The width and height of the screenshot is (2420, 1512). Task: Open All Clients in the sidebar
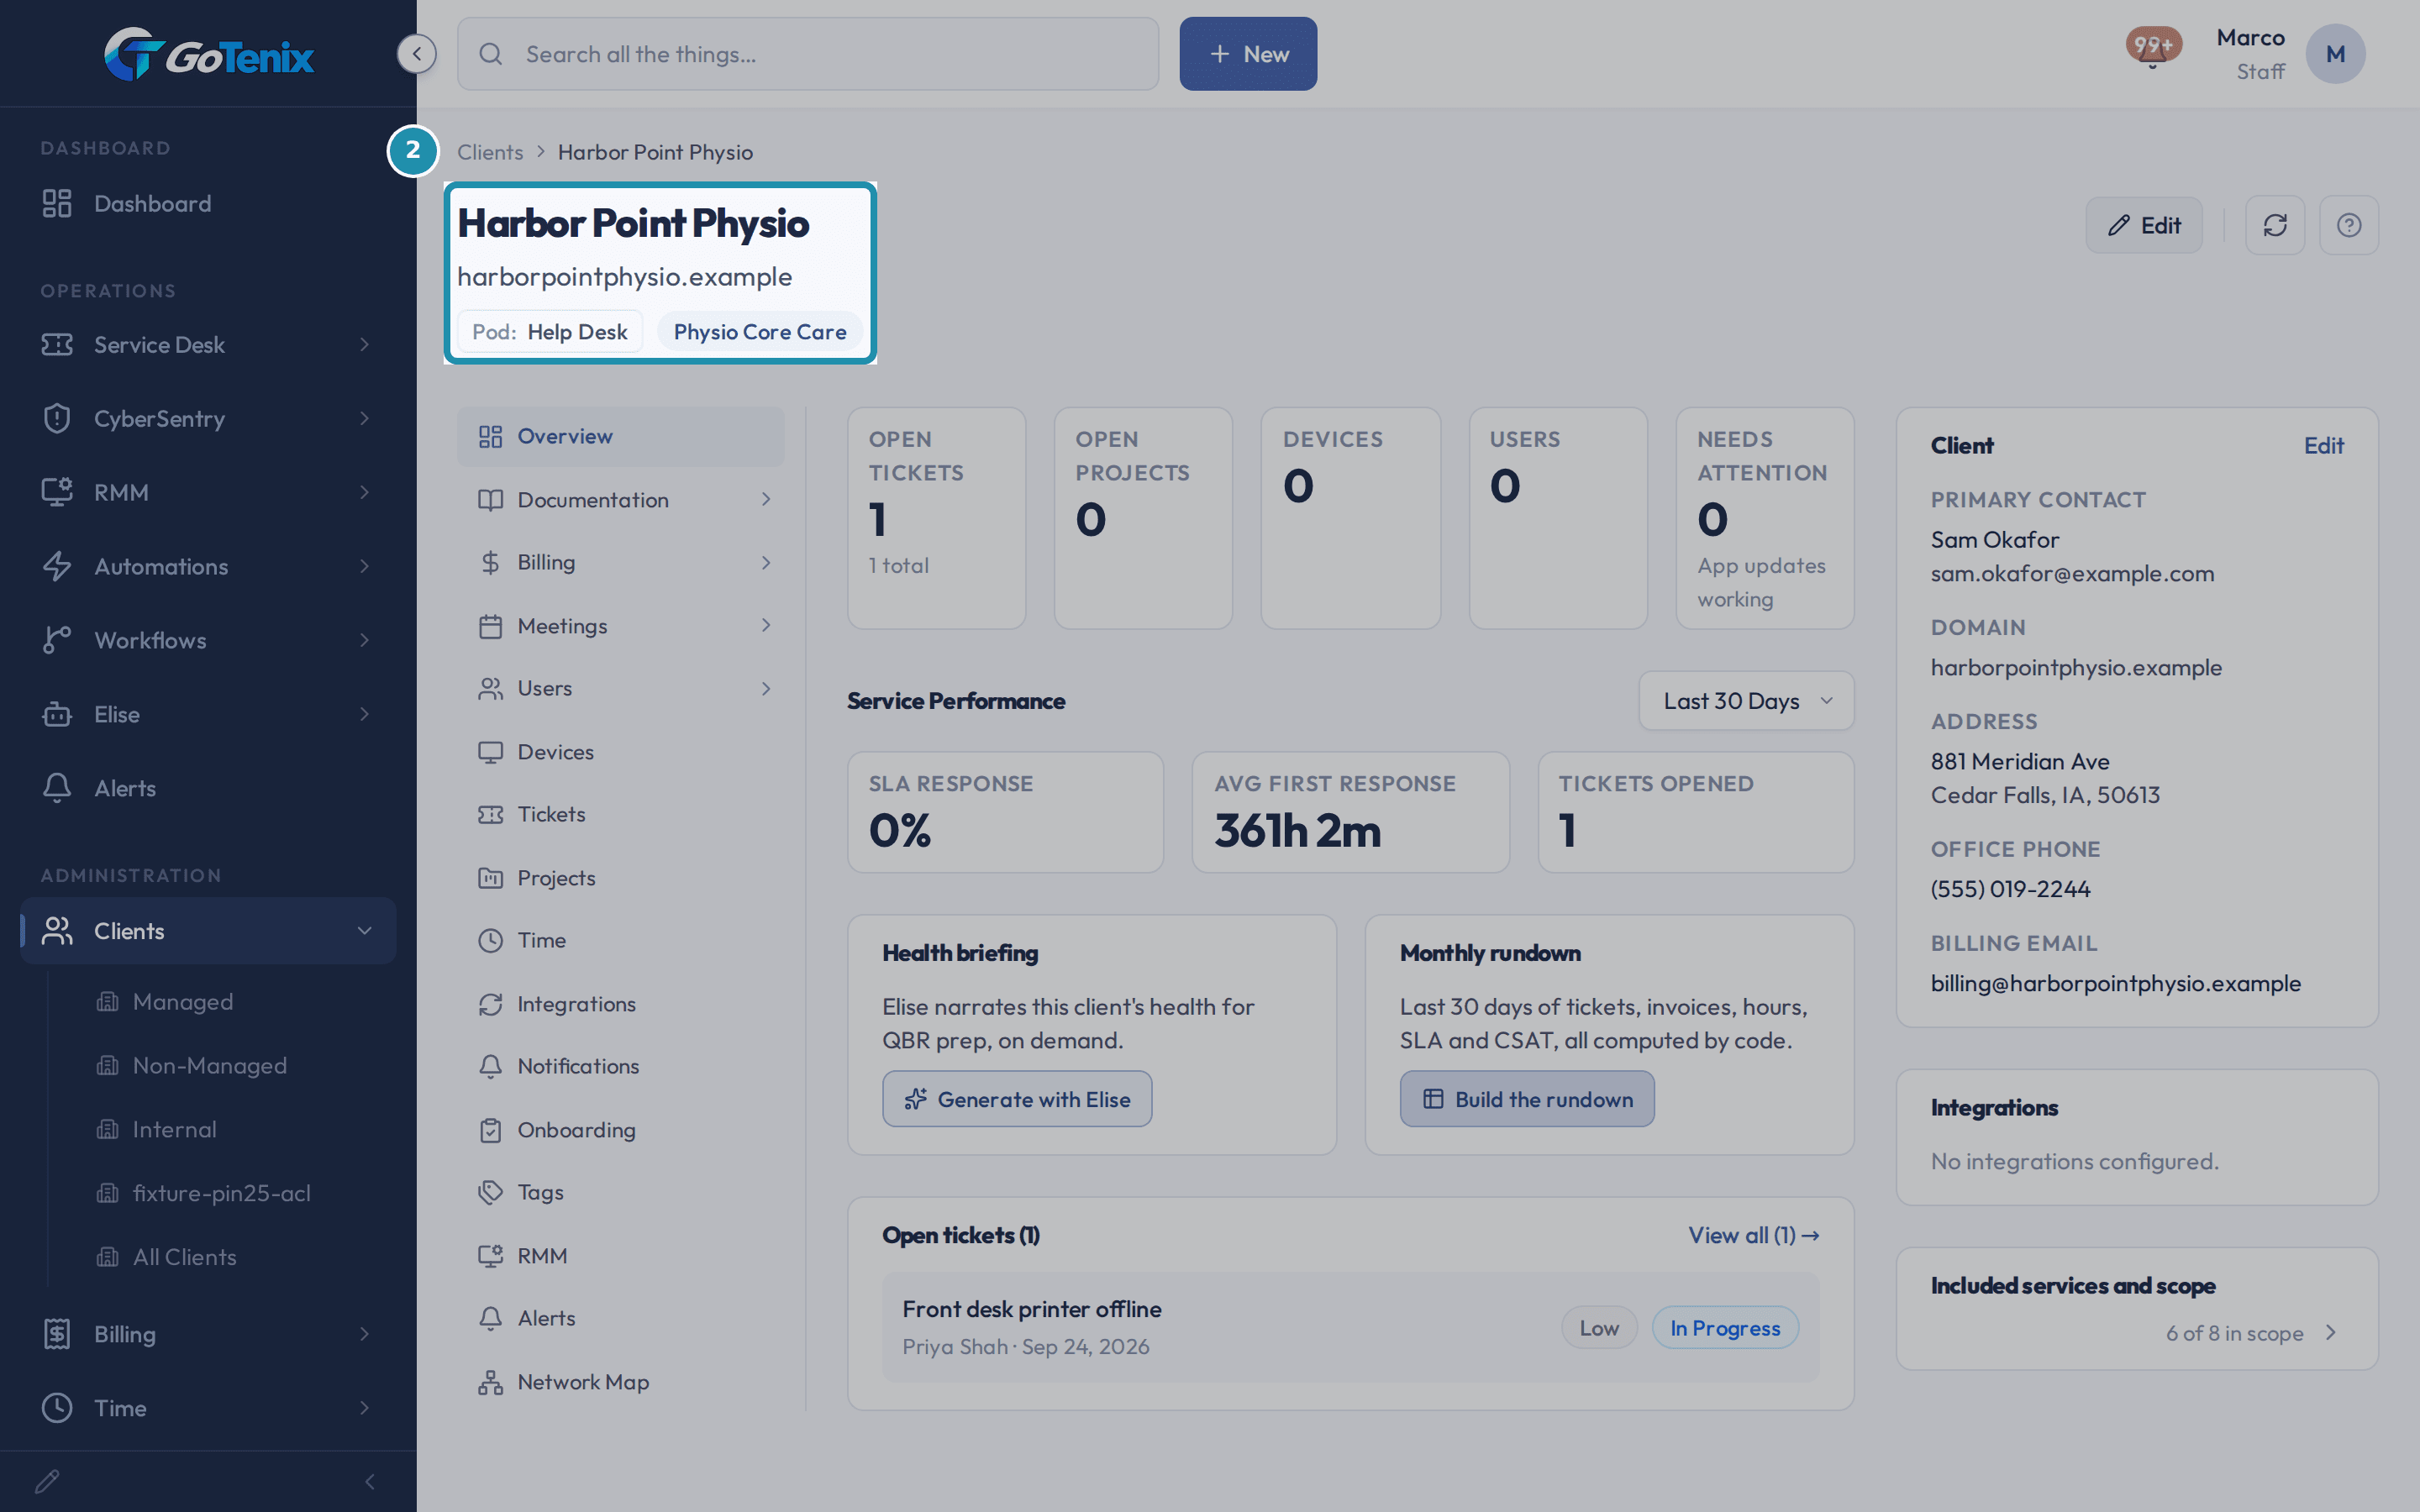pos(184,1257)
